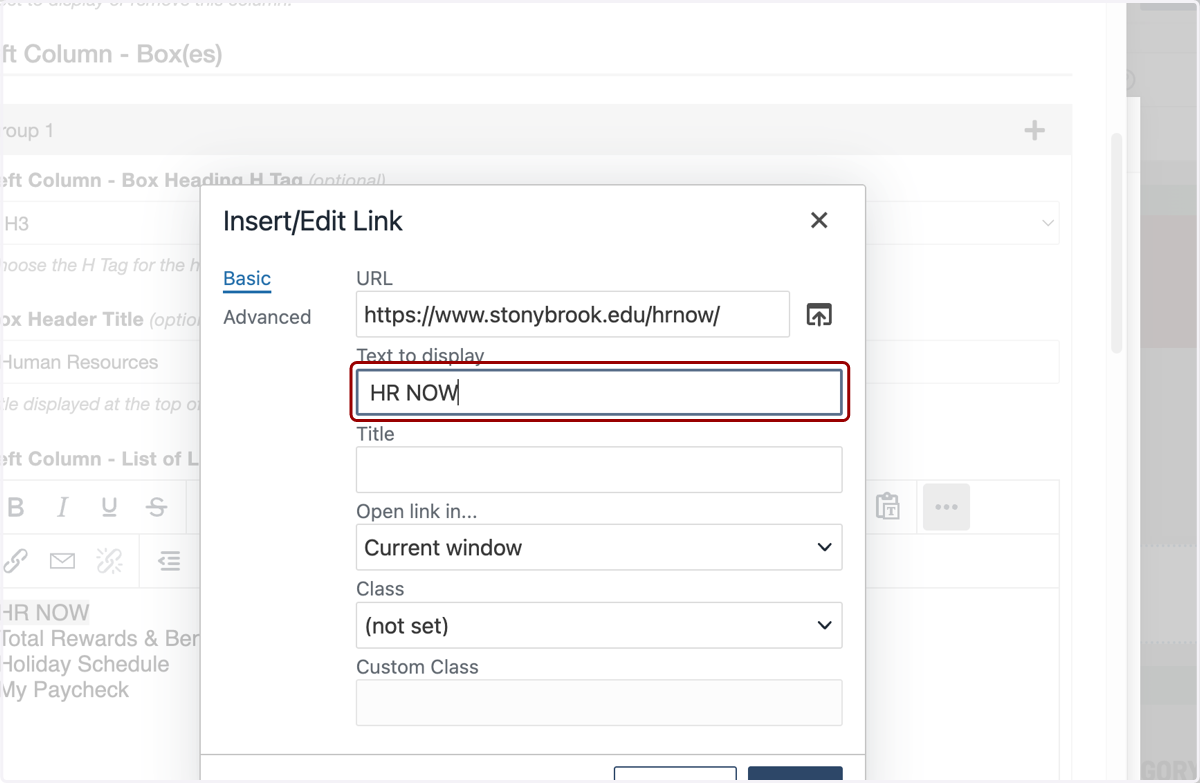The image size is (1200, 783).
Task: Toggle Italic in the editor toolbar
Action: pos(62,508)
